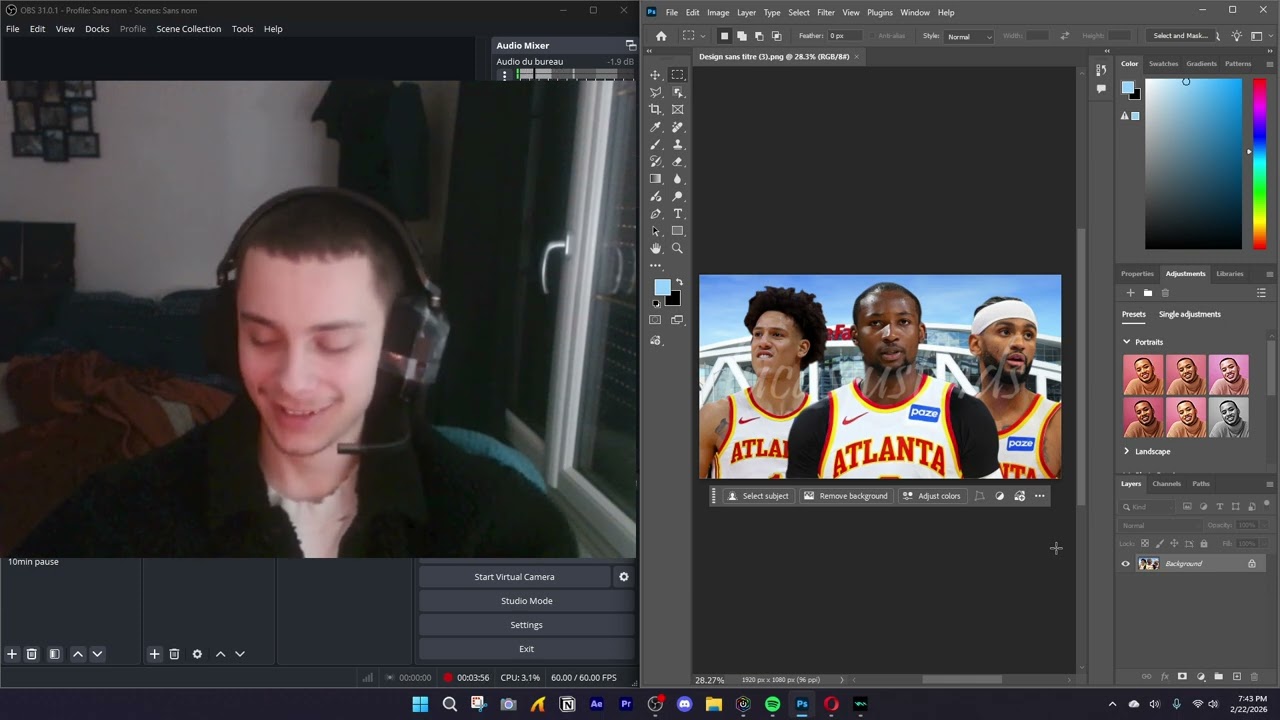Screen dimensions: 1280x720
Task: Open the Docks menu in OBS
Action: [97, 29]
